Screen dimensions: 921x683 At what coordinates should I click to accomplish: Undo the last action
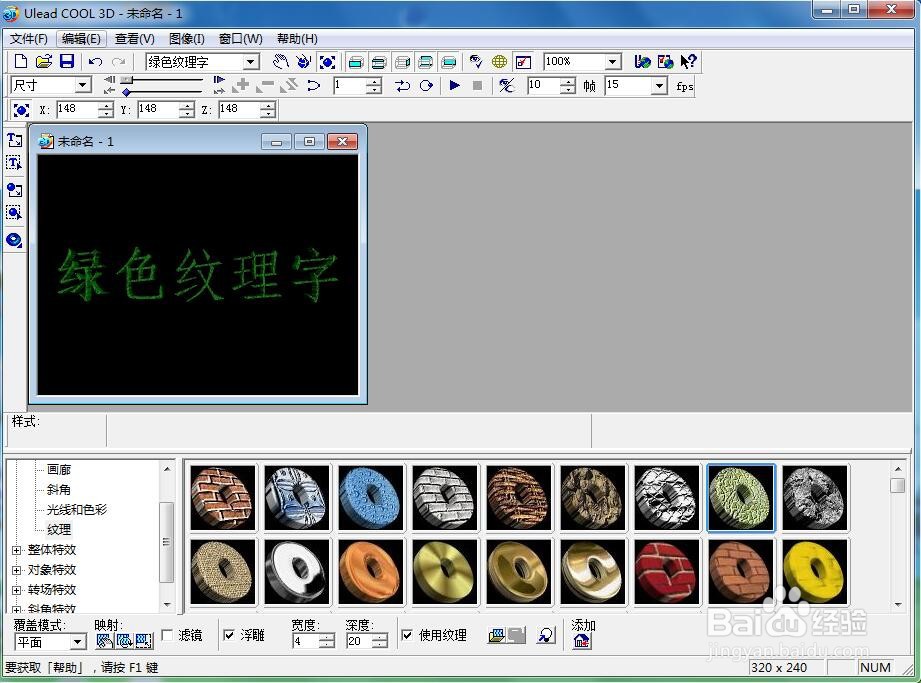(x=95, y=61)
